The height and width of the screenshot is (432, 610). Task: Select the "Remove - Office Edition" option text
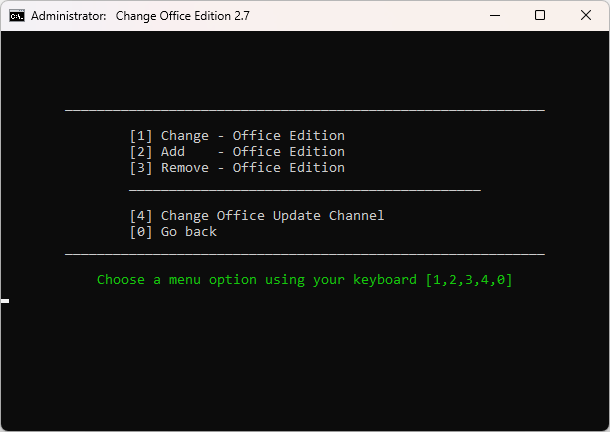(x=252, y=168)
